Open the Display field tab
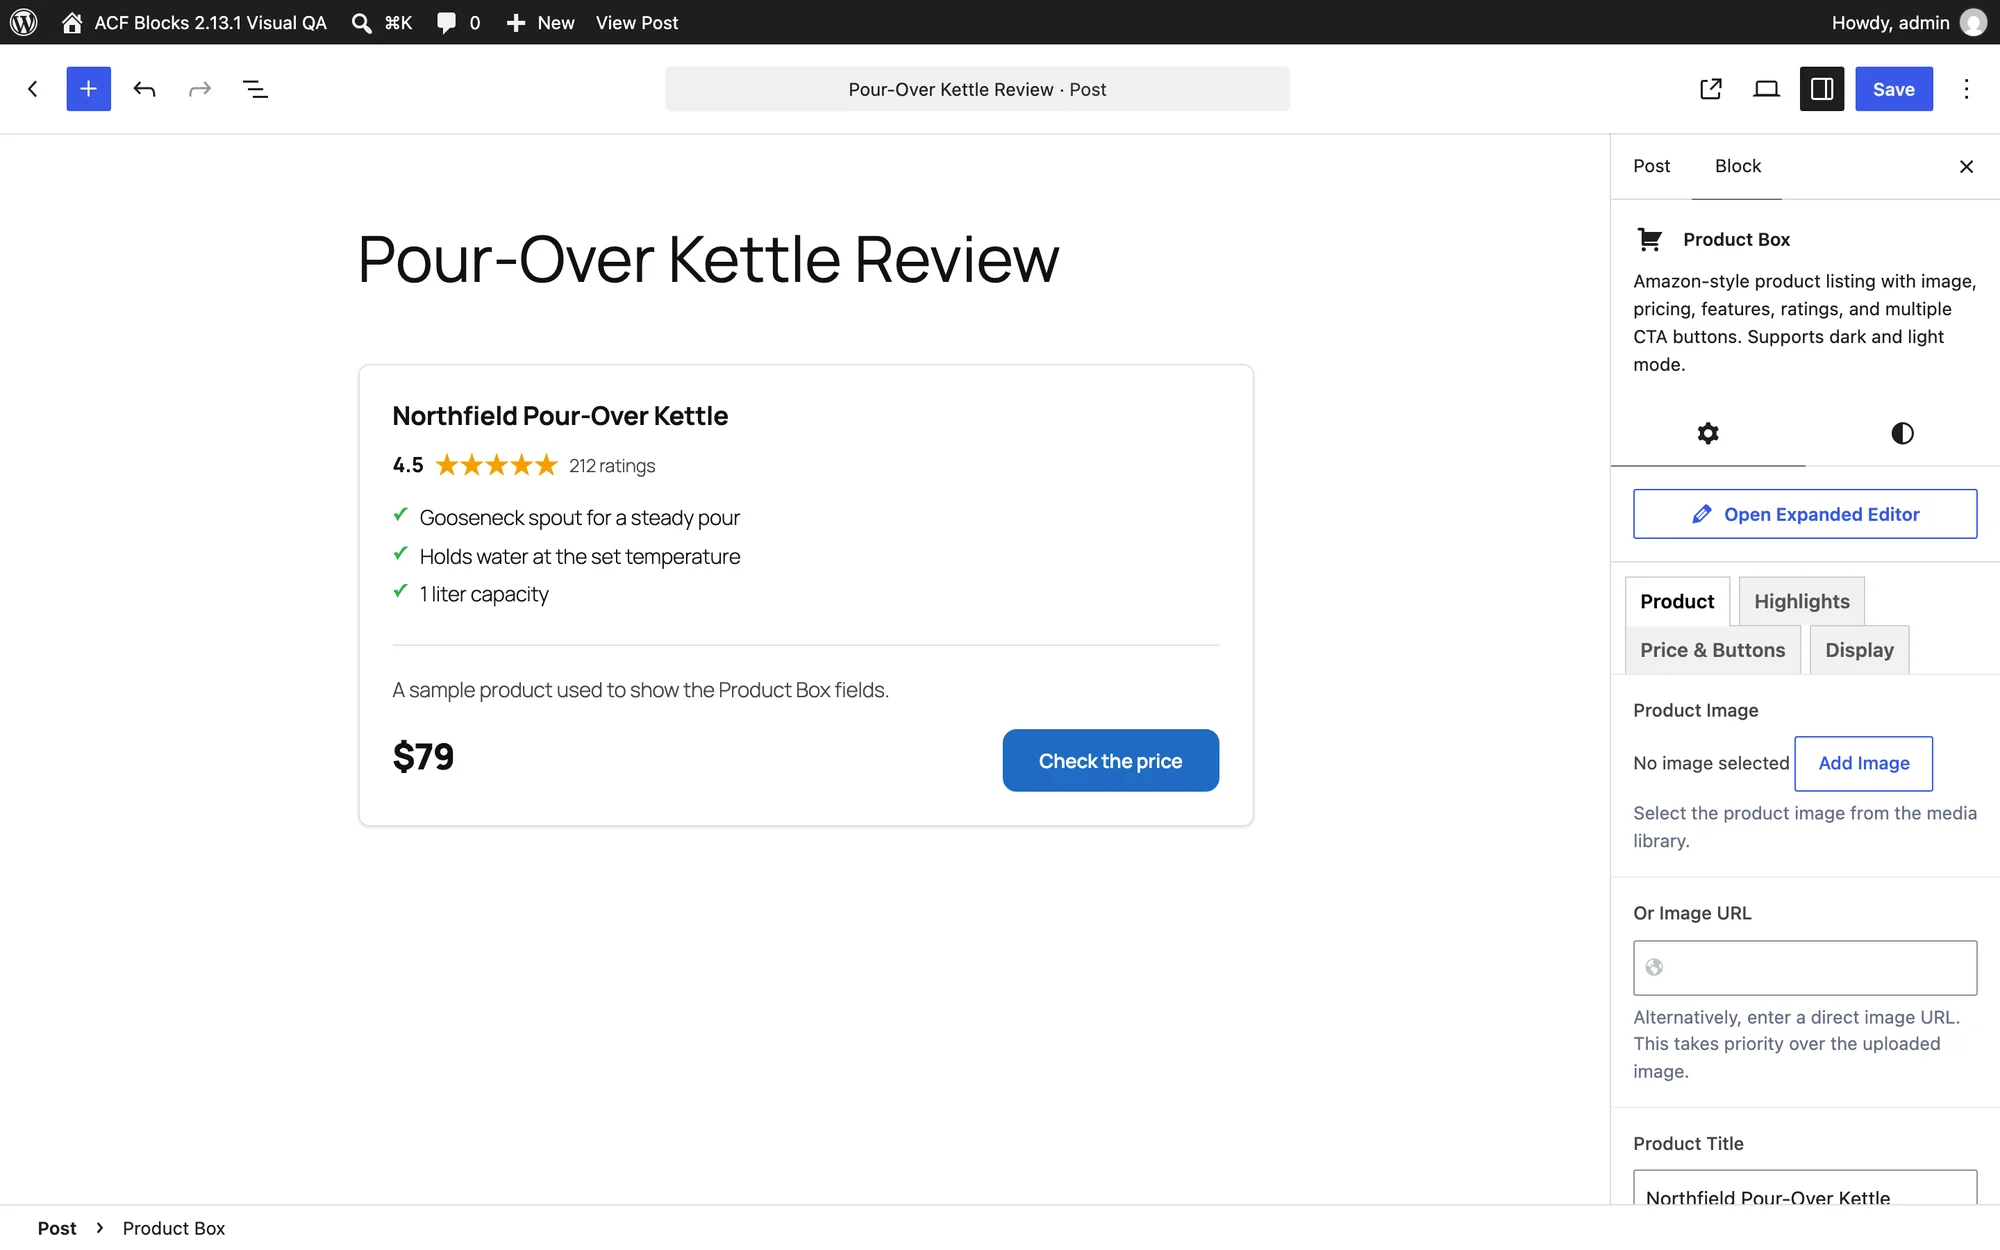 tap(1859, 650)
